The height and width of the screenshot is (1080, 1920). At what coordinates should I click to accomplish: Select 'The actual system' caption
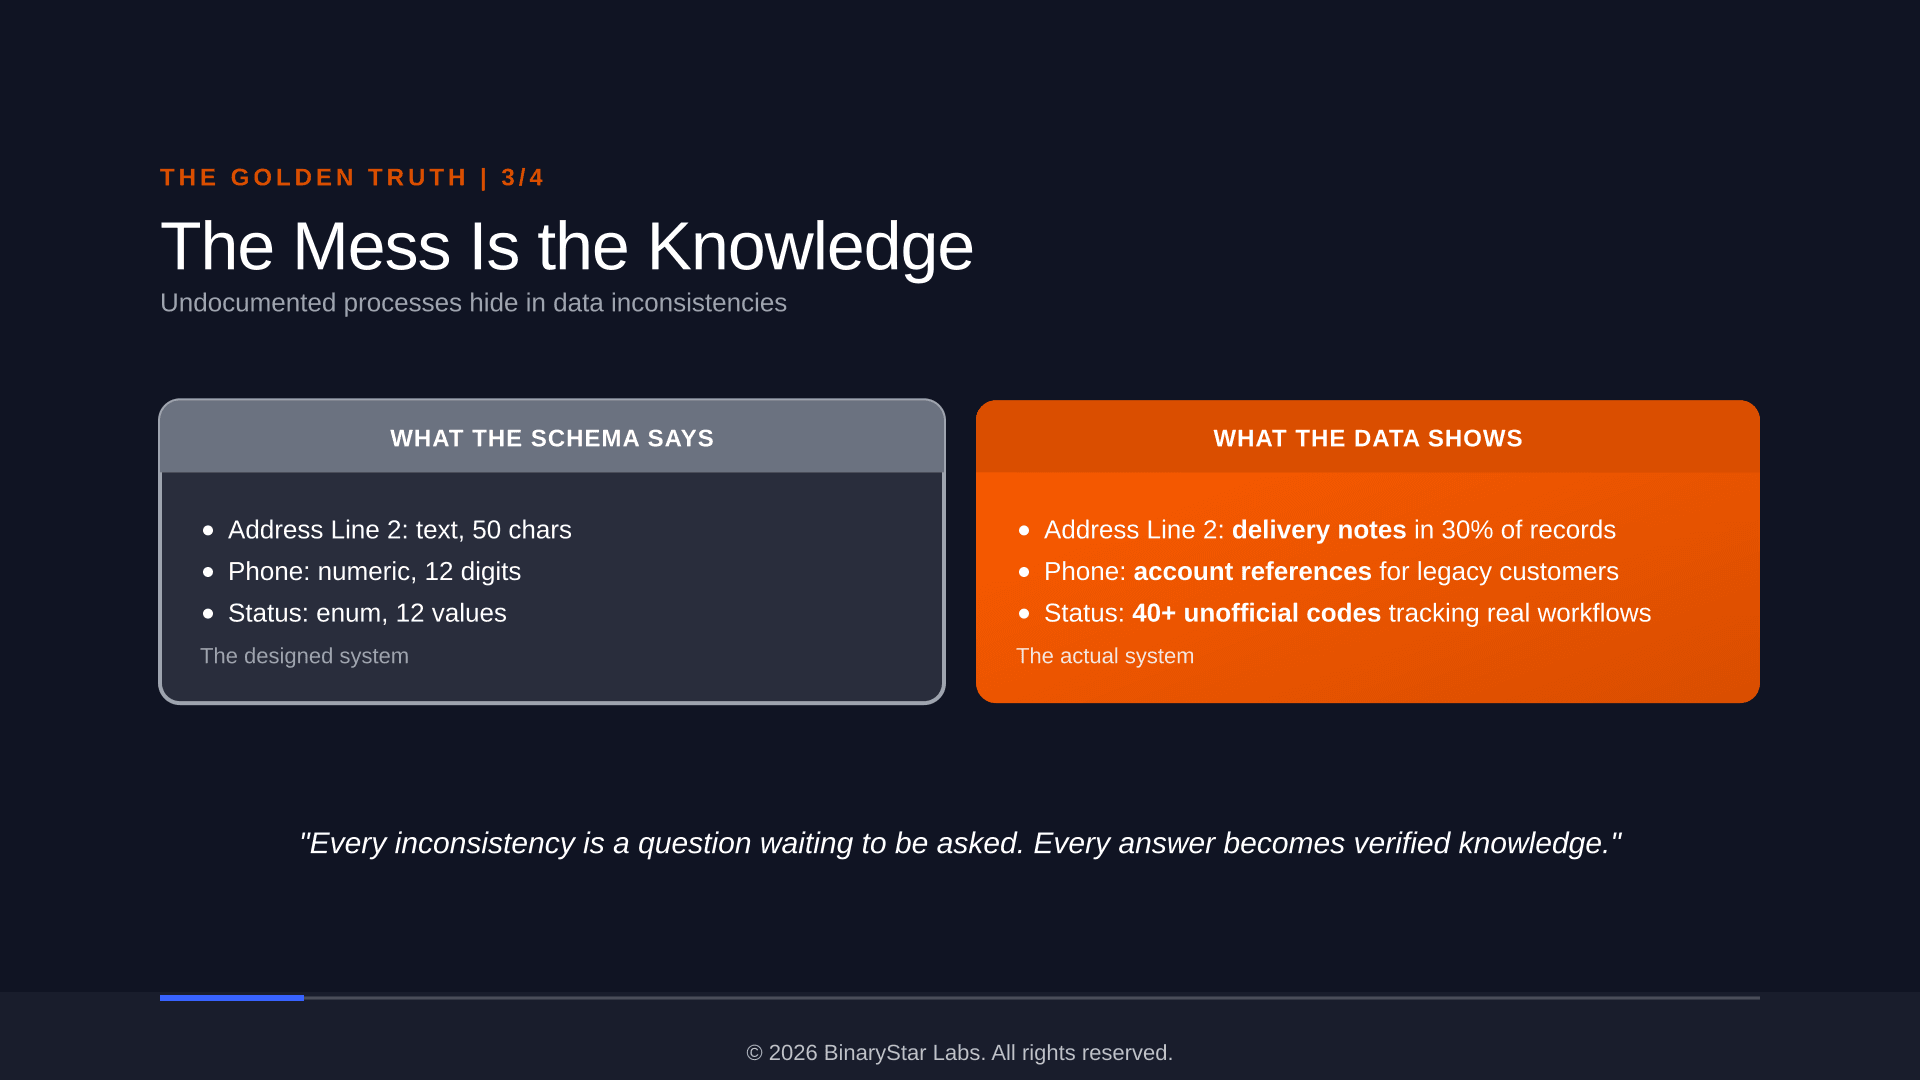(x=1105, y=656)
